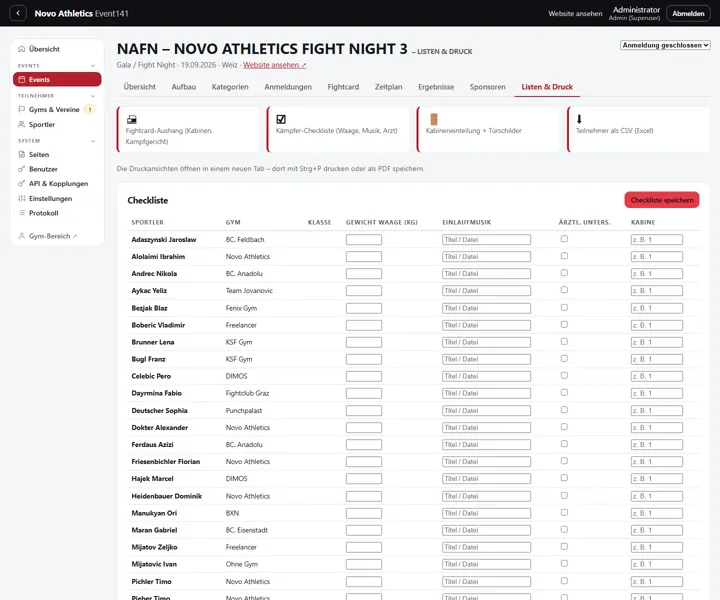Switch to the Anmeldungen tab
Image resolution: width=720 pixels, height=600 pixels.
(288, 87)
